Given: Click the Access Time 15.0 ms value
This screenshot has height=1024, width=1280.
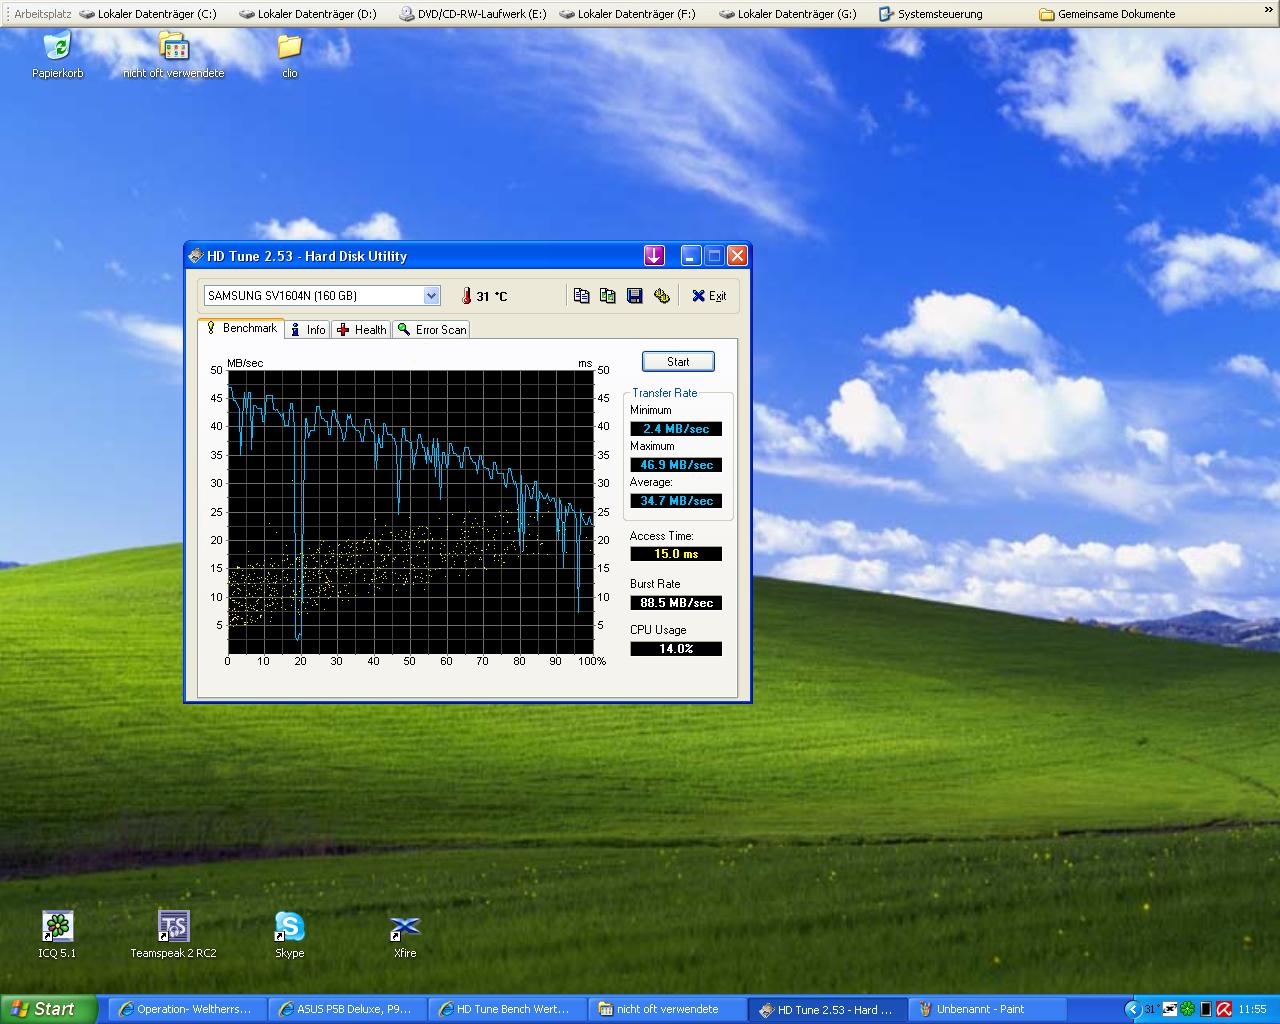Looking at the screenshot, I should (676, 553).
